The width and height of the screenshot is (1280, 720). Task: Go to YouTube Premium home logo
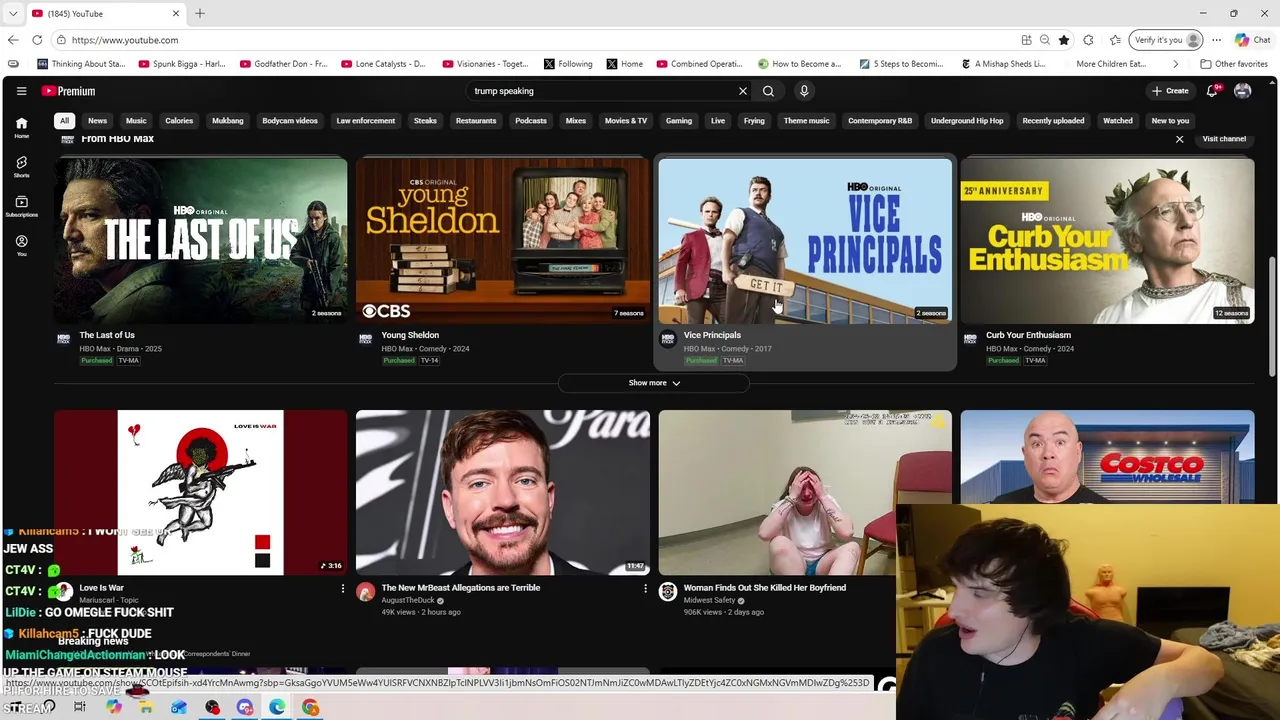tap(68, 91)
